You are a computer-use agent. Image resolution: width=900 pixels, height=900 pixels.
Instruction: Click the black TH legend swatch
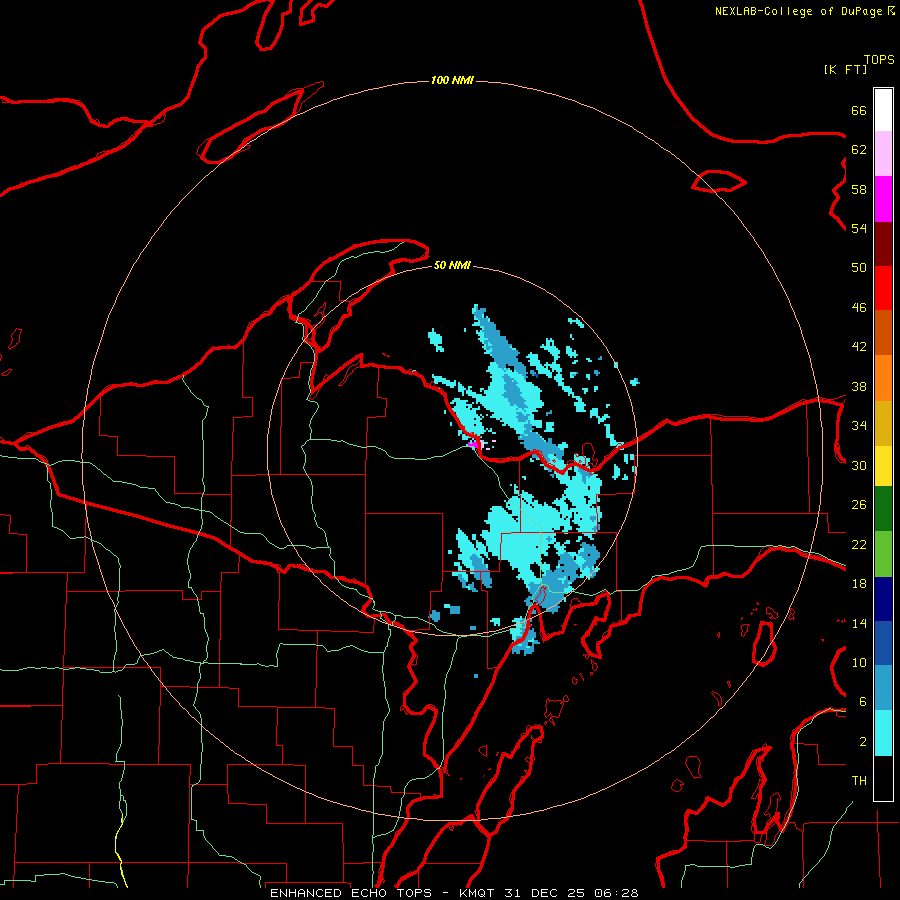(883, 778)
